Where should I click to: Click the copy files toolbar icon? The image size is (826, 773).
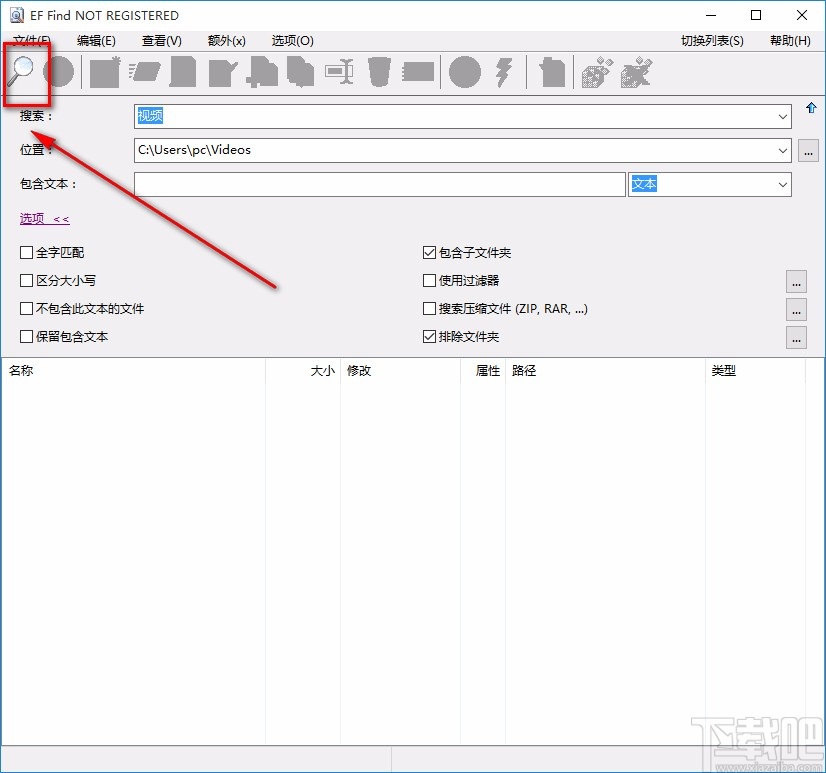click(300, 72)
